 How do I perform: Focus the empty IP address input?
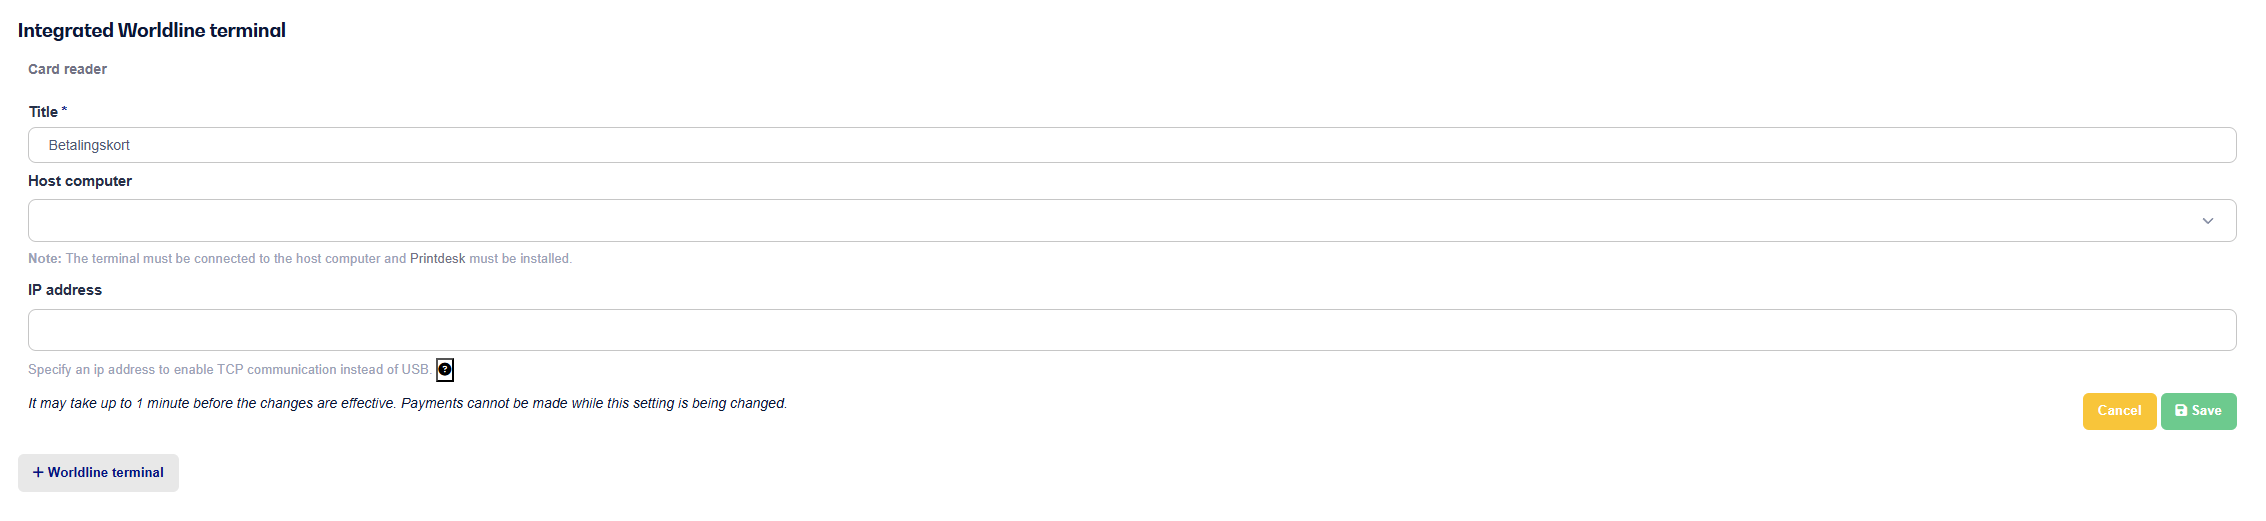(1132, 330)
